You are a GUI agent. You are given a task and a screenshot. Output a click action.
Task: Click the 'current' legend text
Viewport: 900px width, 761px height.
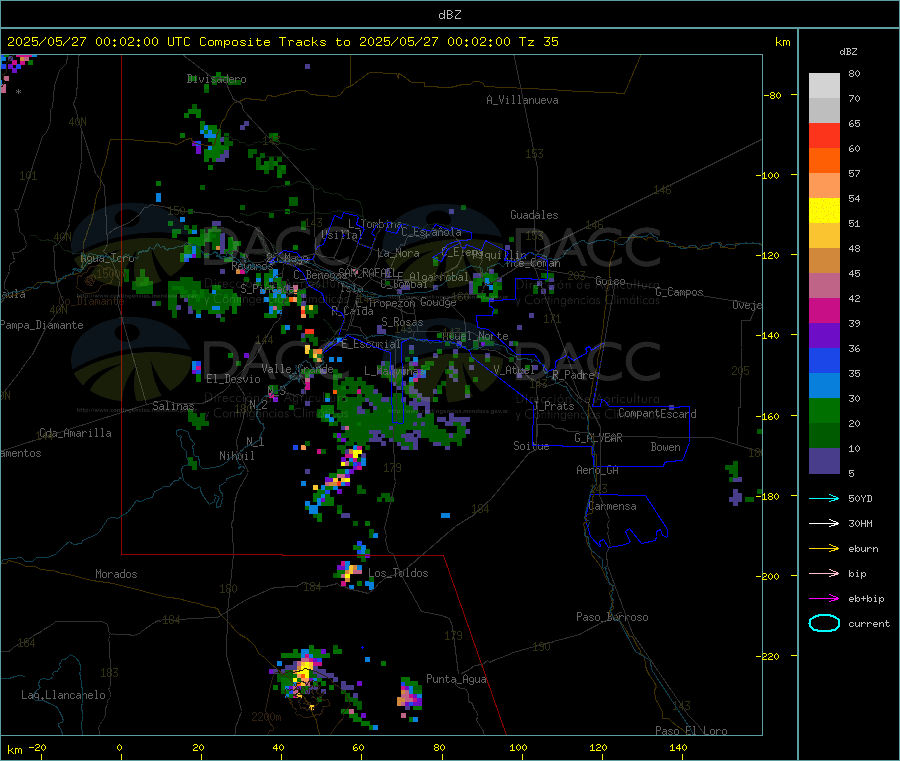868,623
